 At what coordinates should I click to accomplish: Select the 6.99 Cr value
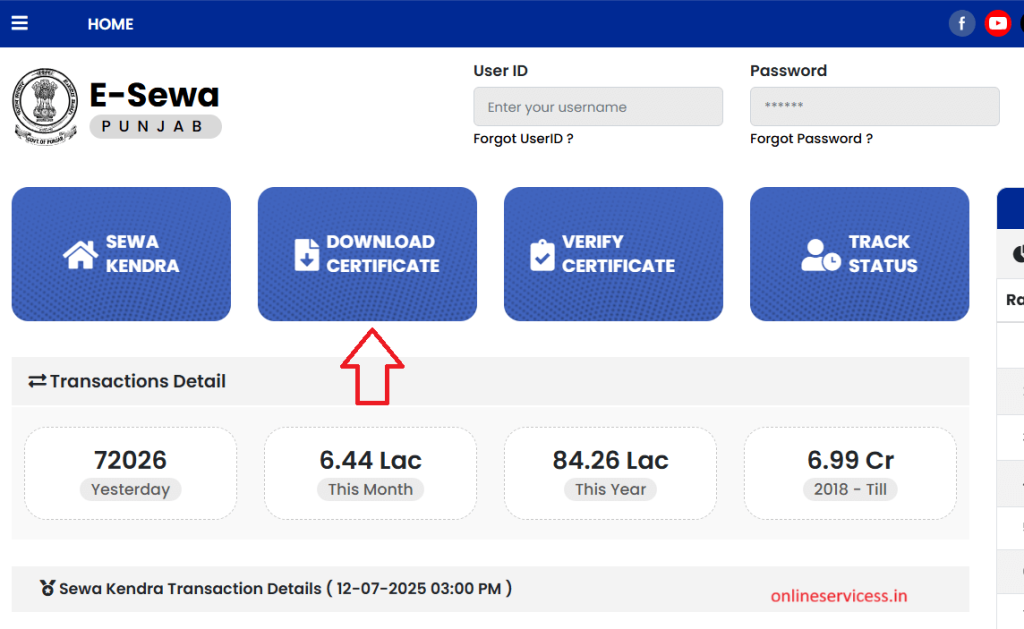[x=850, y=460]
